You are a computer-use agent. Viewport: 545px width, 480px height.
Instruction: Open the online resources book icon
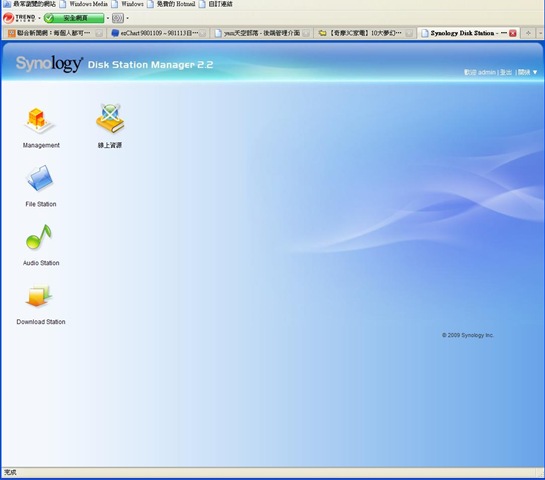tap(110, 119)
